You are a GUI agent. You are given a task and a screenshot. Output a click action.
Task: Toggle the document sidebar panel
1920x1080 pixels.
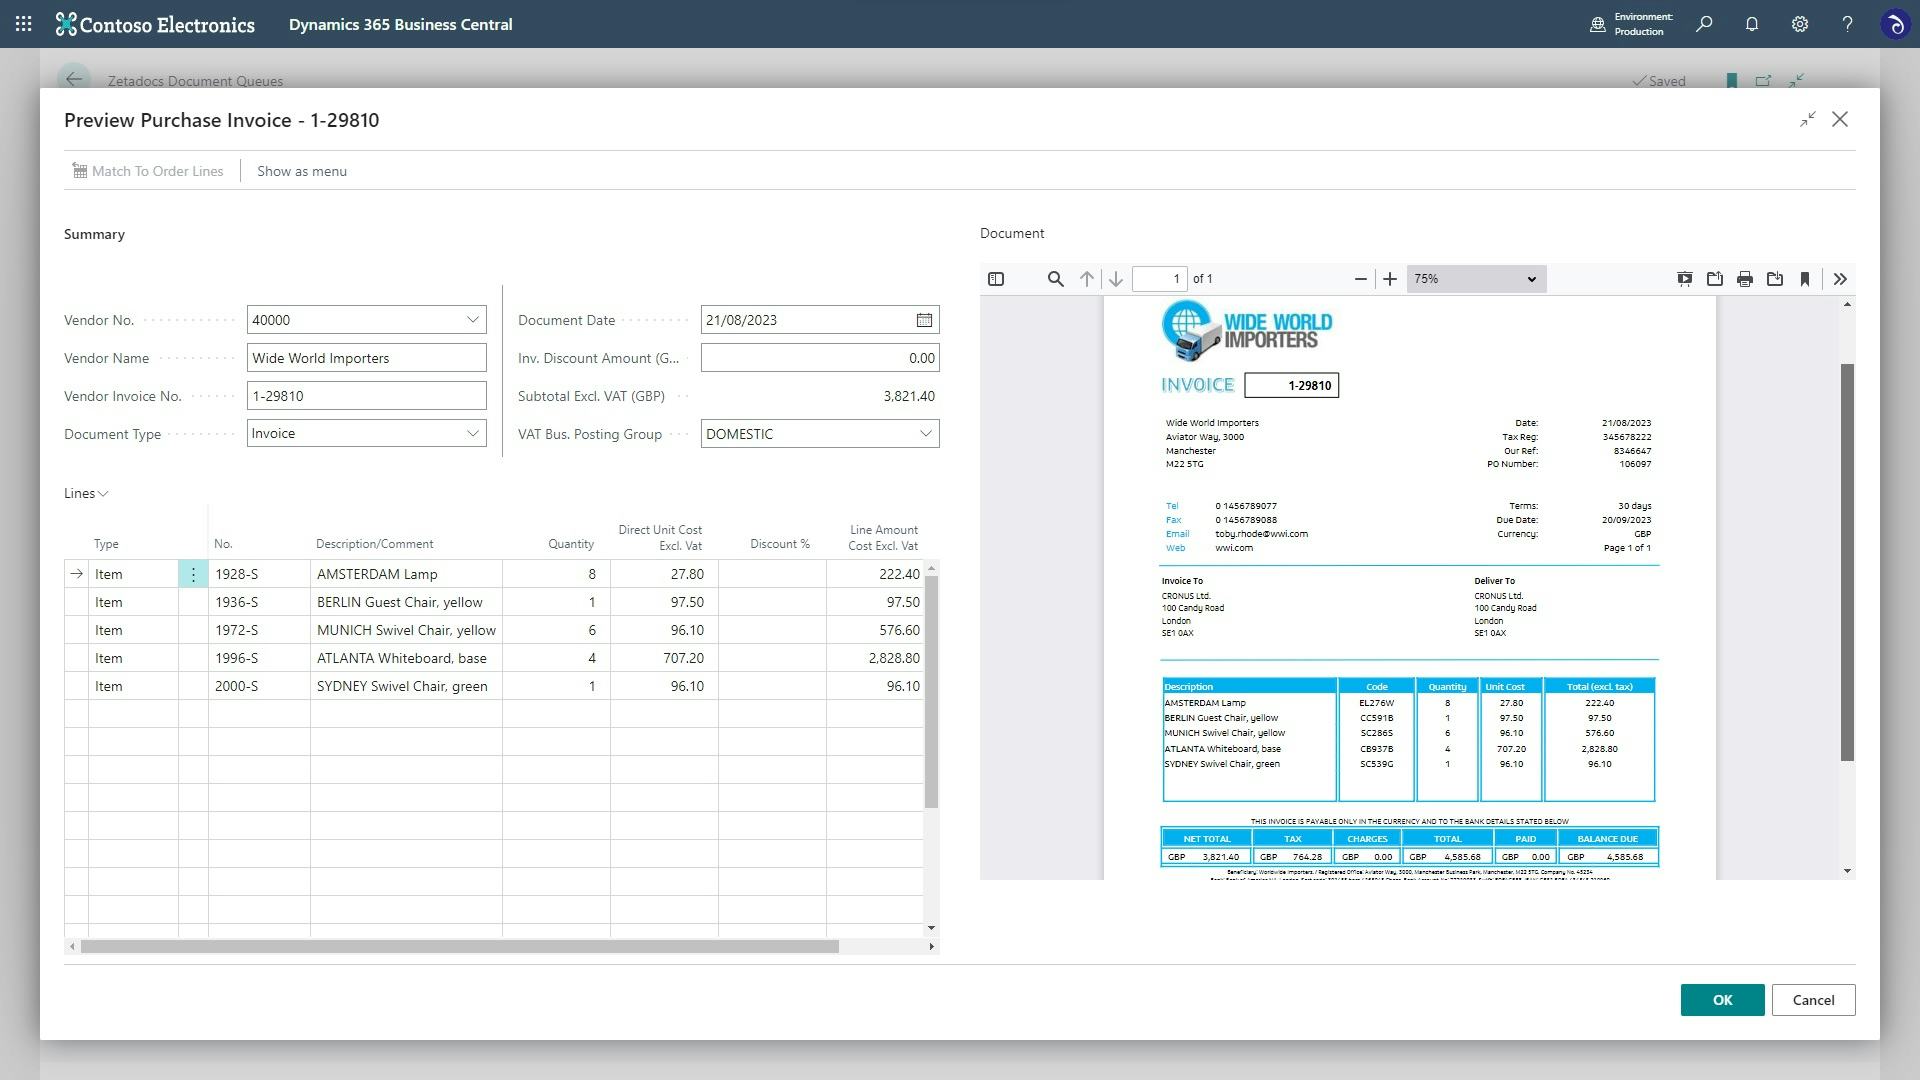point(996,279)
